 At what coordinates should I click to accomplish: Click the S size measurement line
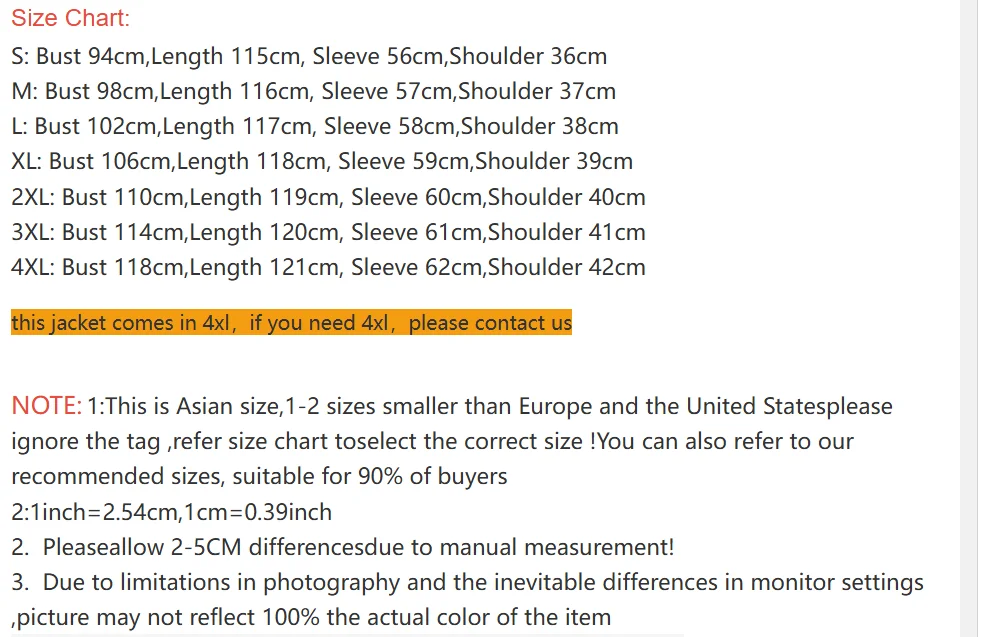point(309,56)
